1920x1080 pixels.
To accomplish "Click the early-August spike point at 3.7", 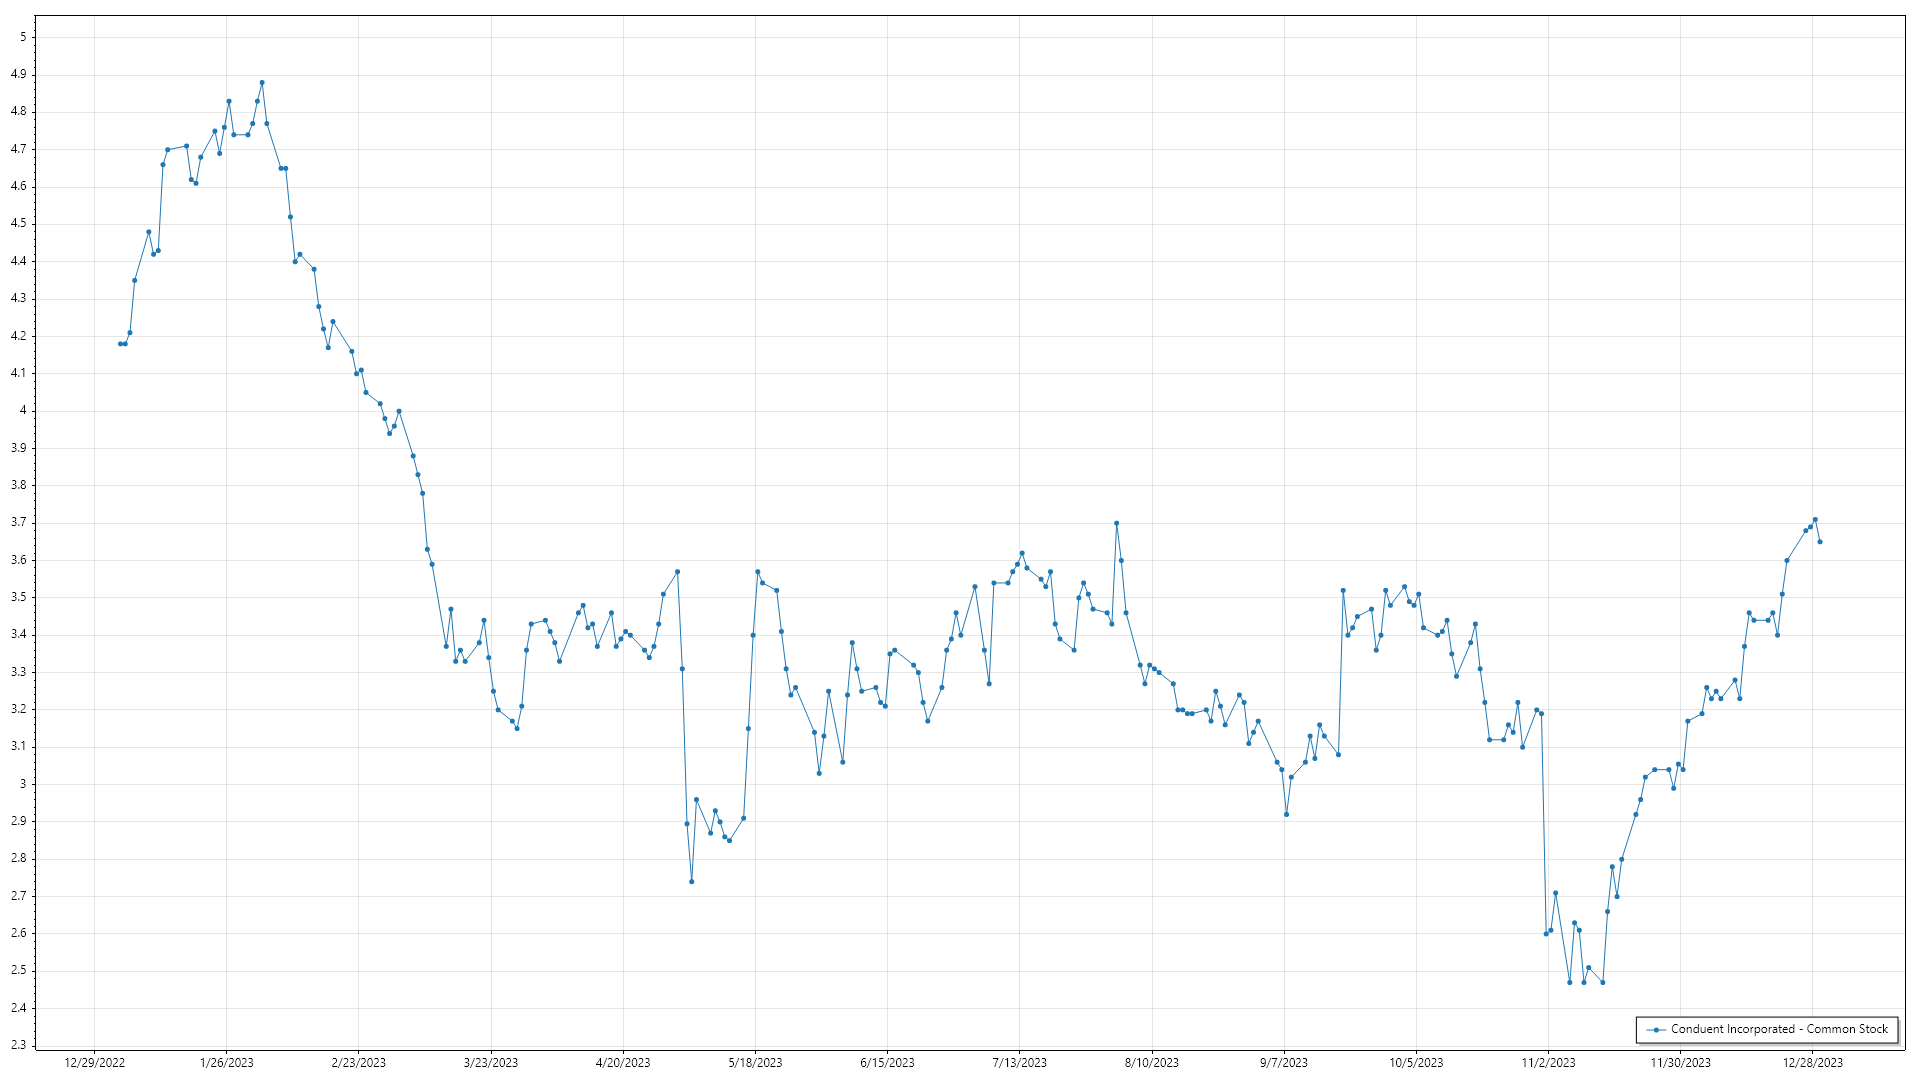I will click(1117, 523).
